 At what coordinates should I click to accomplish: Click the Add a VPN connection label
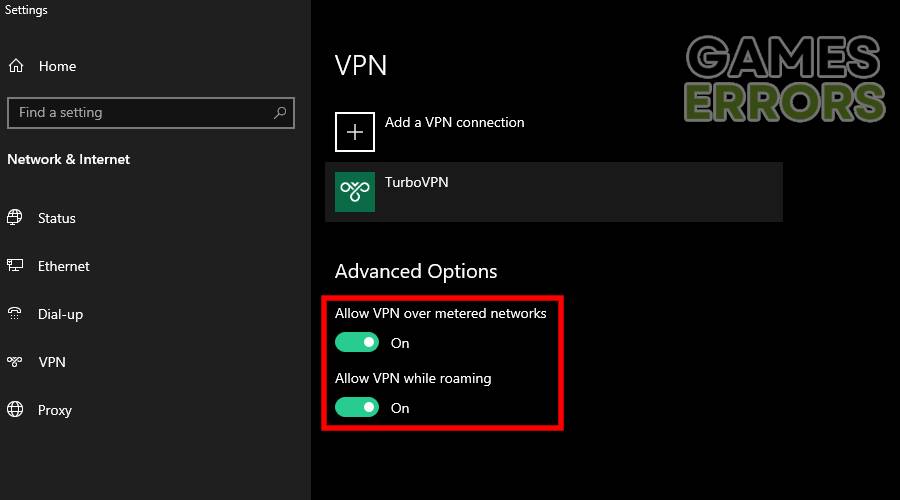pyautogui.click(x=455, y=122)
